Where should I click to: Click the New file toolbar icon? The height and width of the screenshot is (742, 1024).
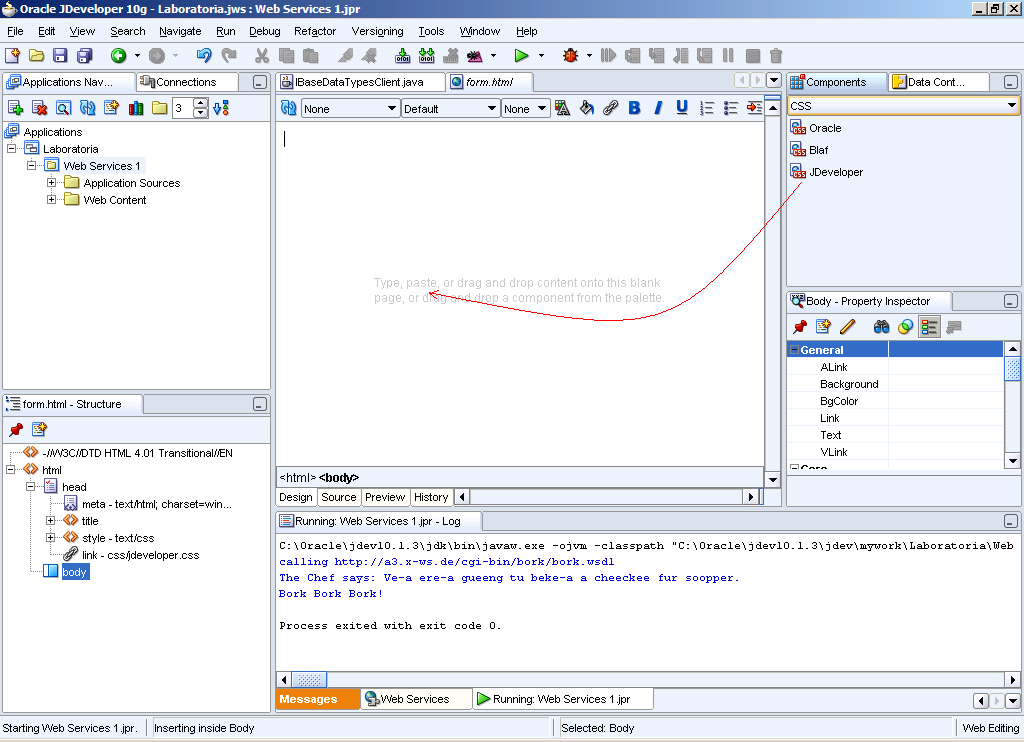pyautogui.click(x=12, y=56)
